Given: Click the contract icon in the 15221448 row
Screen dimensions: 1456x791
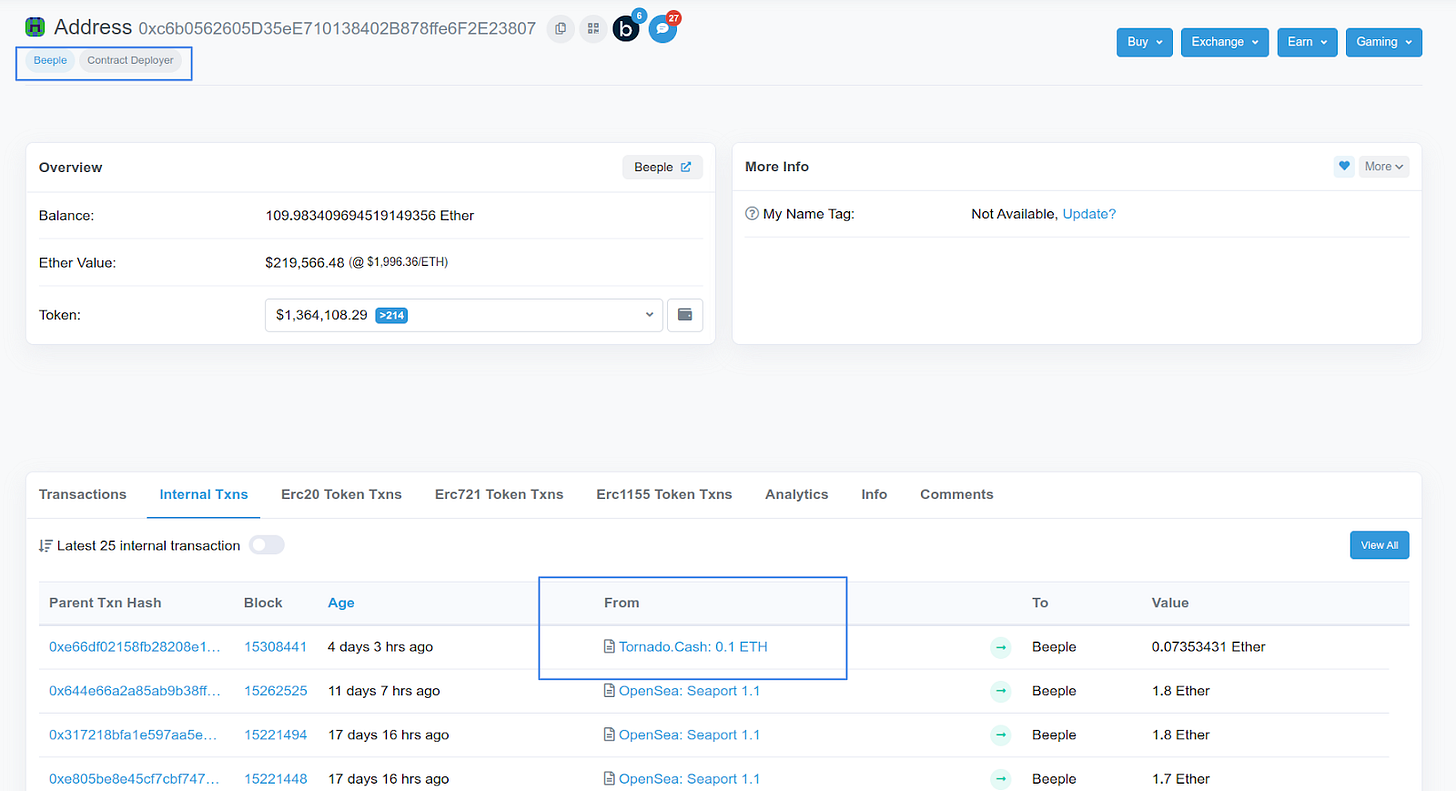Looking at the screenshot, I should [x=609, y=779].
